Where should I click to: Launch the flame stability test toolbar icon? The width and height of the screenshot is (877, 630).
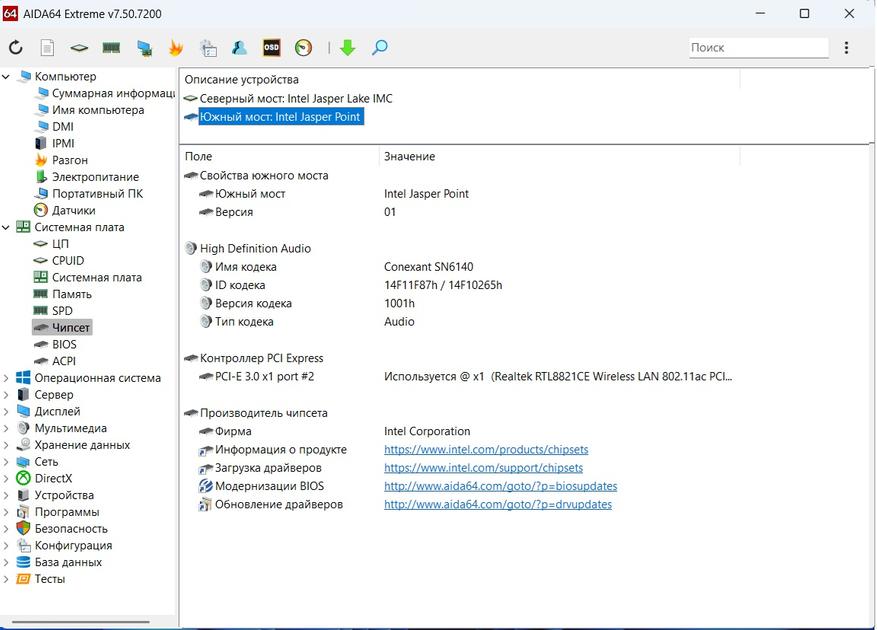point(176,48)
